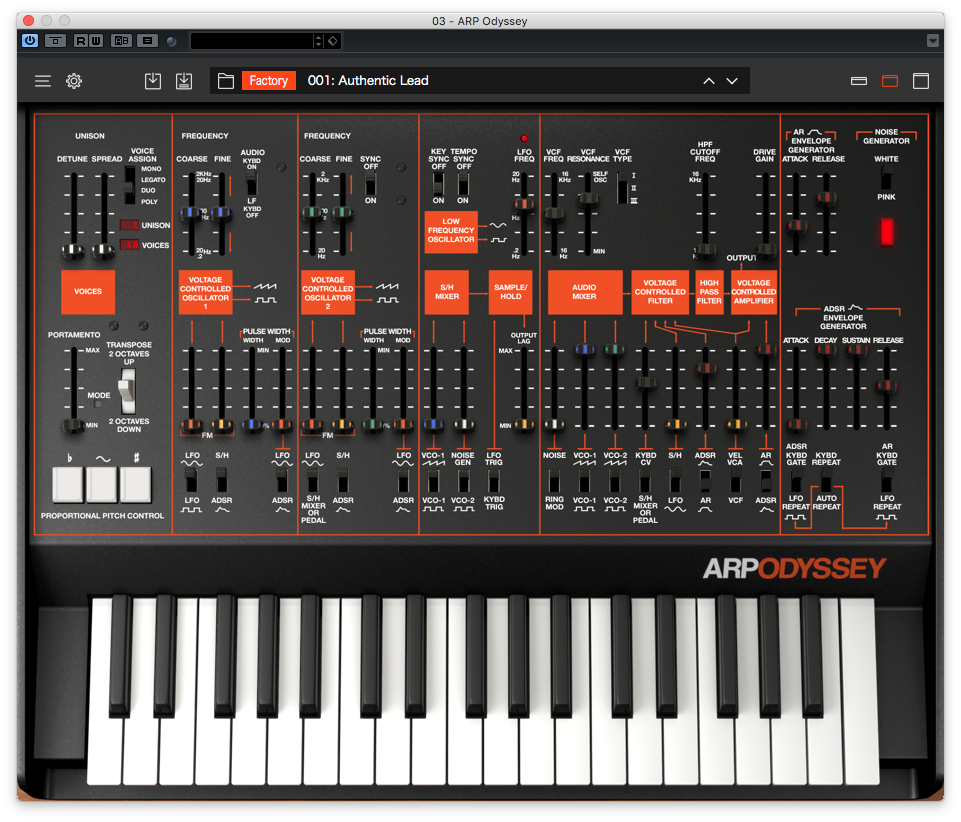This screenshot has height=822, width=961.
Task: Click the HPF Cutoff Freq slider knob
Action: pyautogui.click(x=705, y=250)
